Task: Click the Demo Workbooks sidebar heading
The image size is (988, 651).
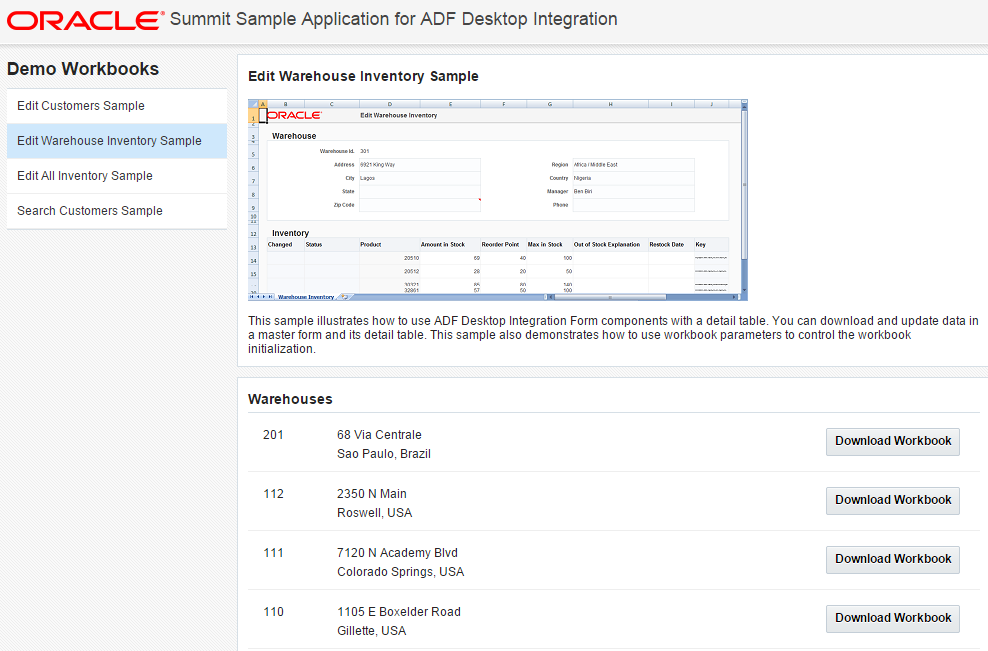Action: (x=83, y=69)
